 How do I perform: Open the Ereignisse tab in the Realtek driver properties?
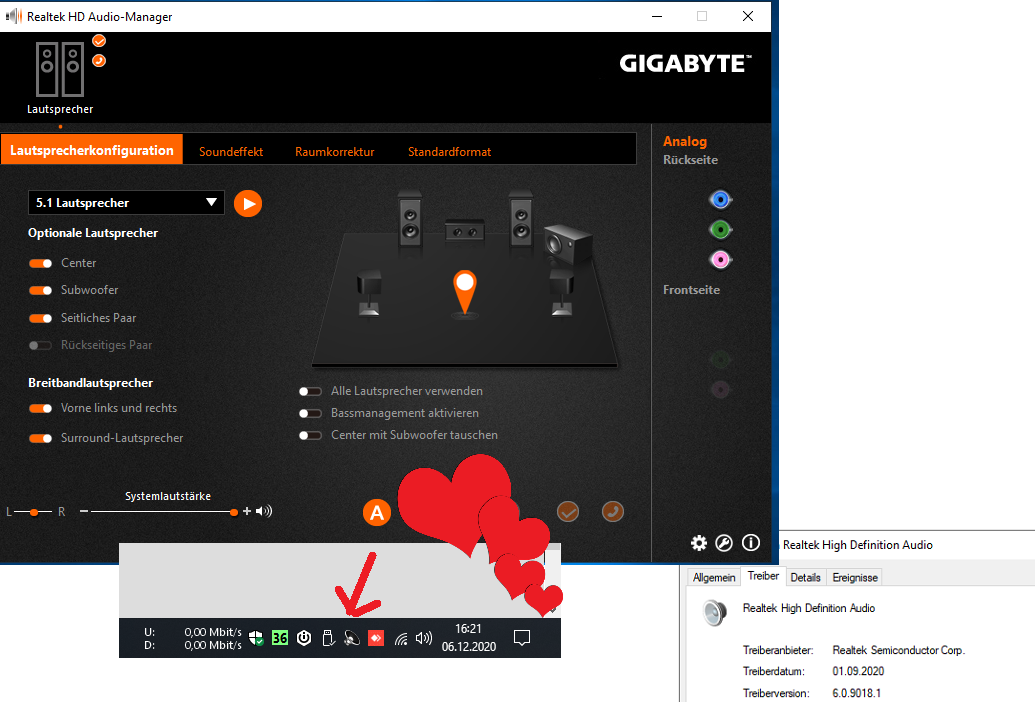[x=855, y=577]
